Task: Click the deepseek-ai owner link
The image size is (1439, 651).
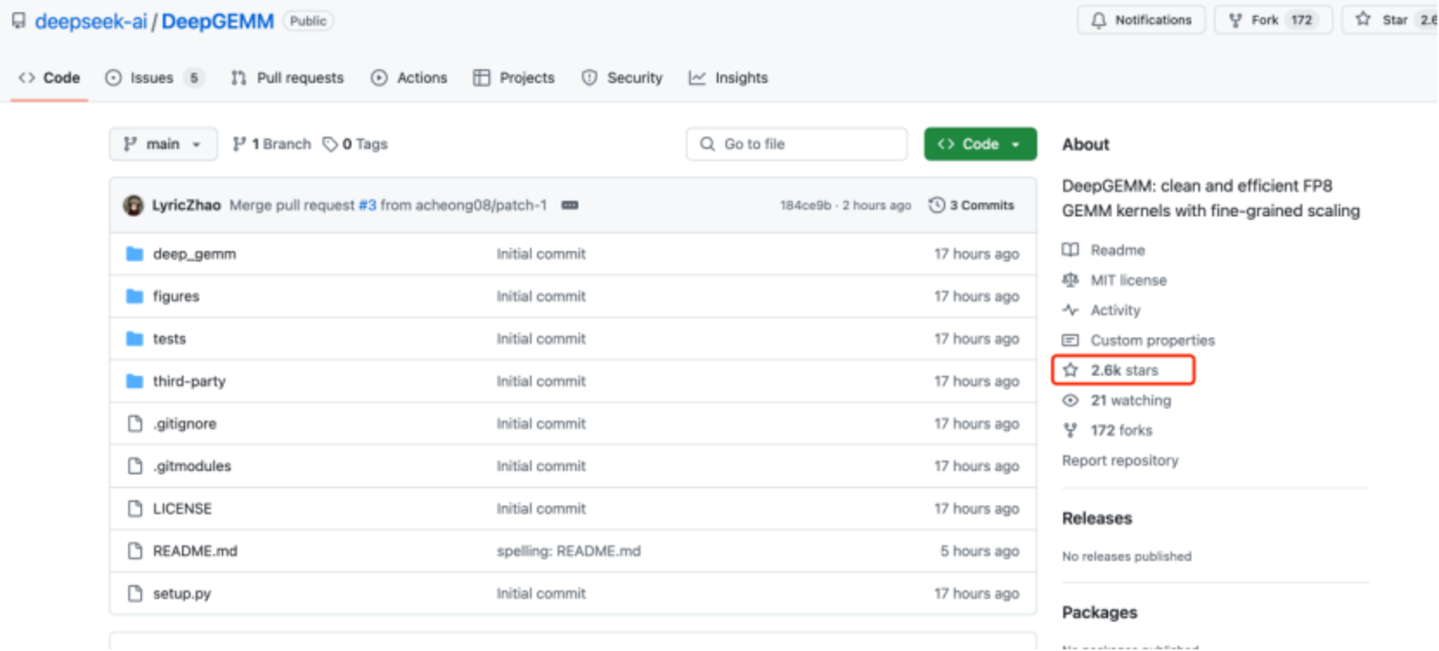Action: tap(90, 21)
